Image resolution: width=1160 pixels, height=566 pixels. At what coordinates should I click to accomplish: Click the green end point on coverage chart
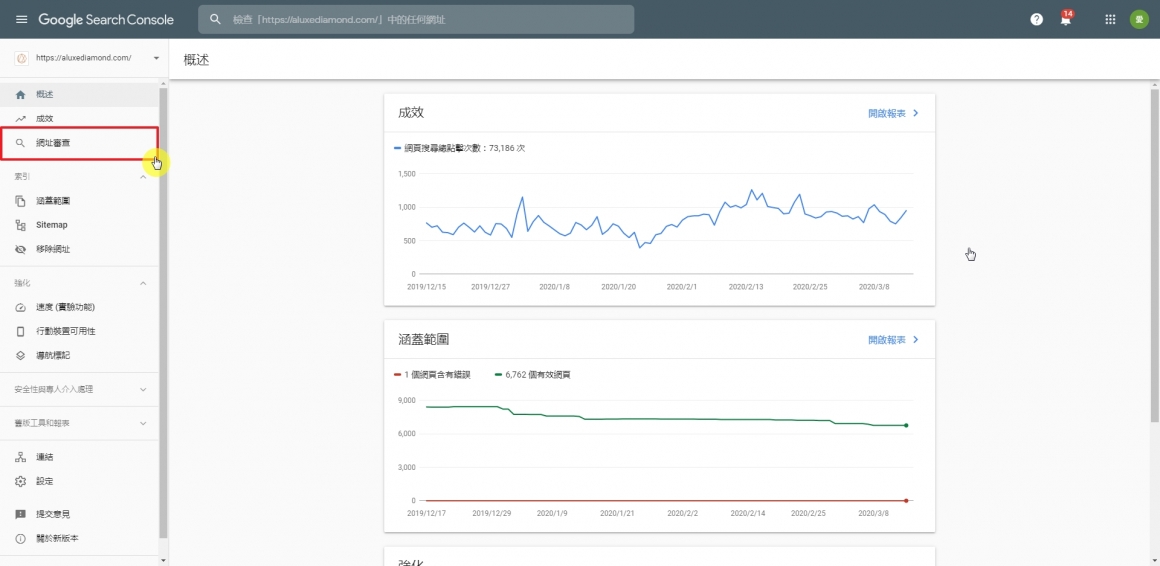pyautogui.click(x=906, y=425)
